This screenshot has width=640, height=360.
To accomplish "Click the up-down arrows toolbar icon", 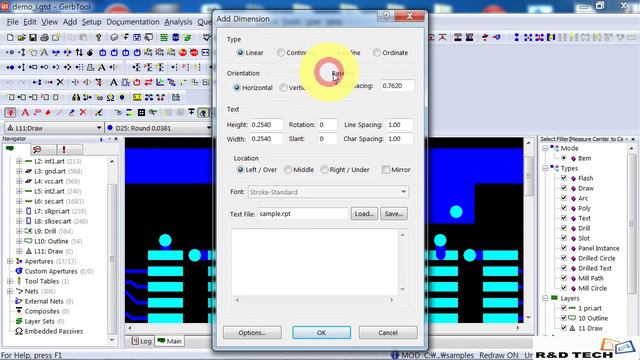I will click(79, 52).
